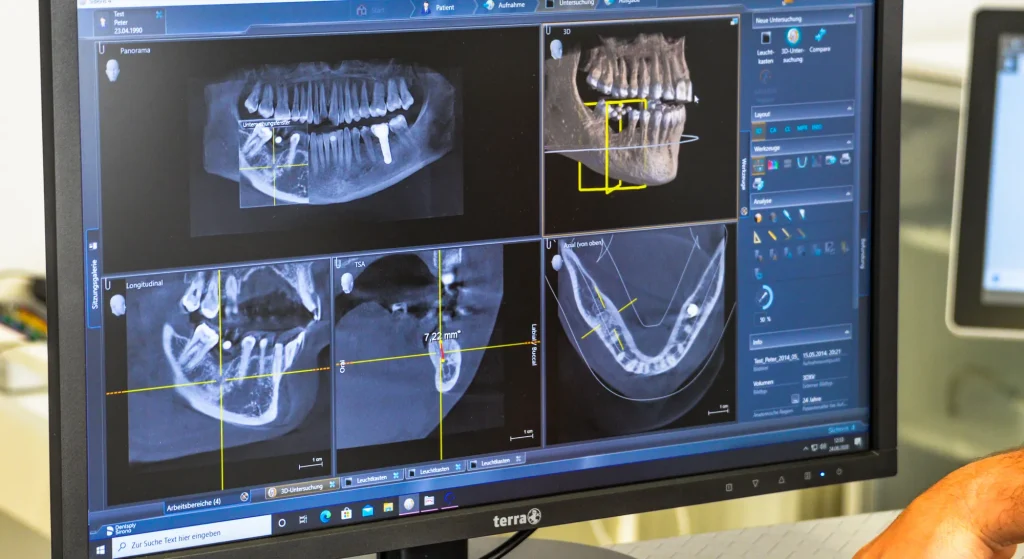Switch layout to ENDO

[817, 128]
